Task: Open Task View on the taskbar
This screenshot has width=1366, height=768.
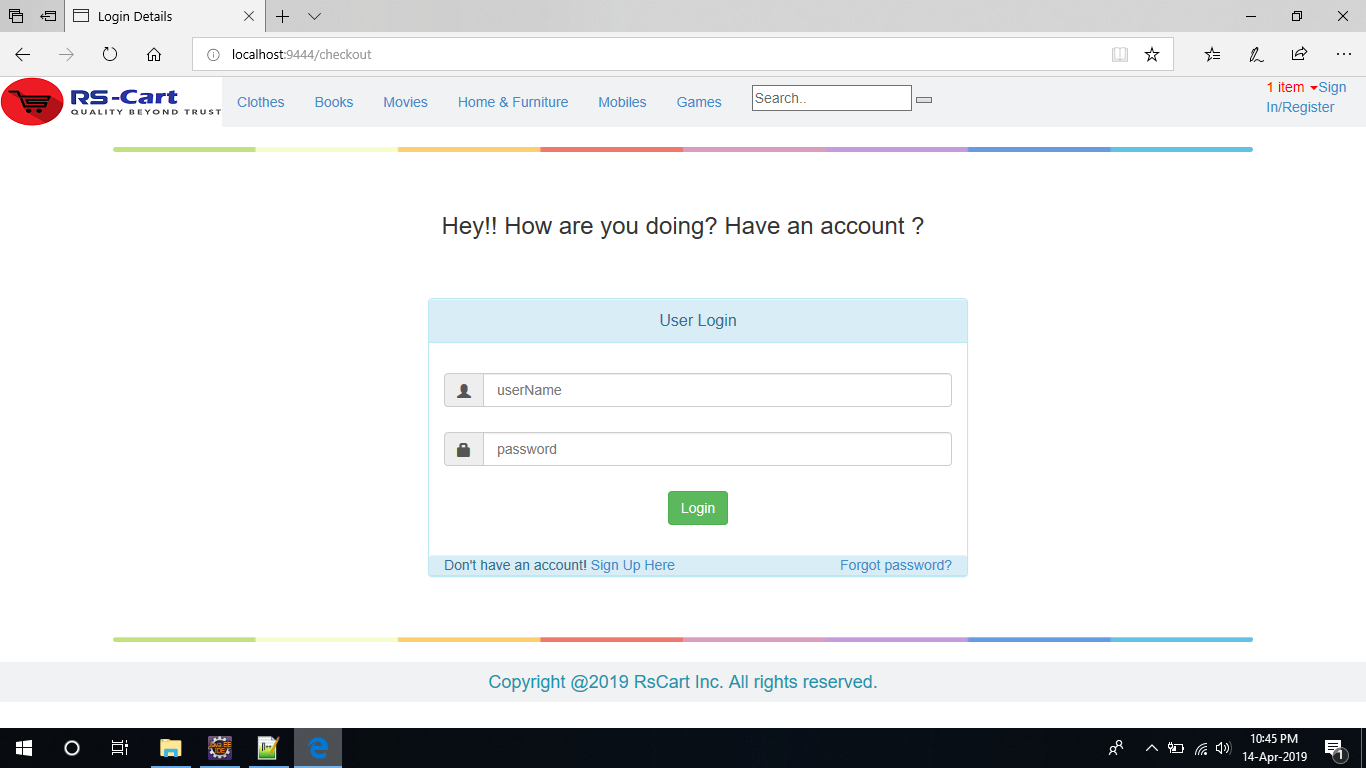Action: [120, 748]
